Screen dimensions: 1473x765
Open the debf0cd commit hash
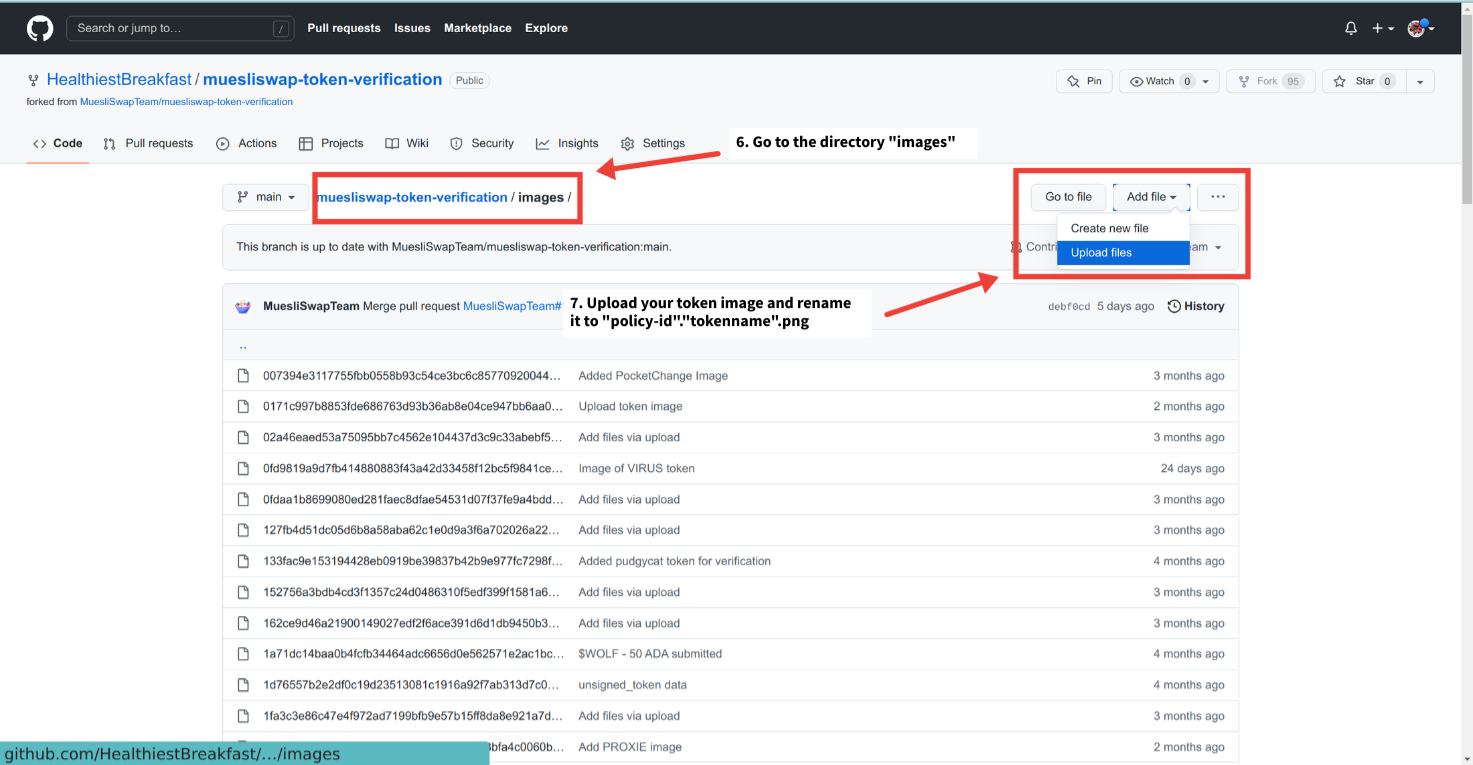[x=1069, y=306]
